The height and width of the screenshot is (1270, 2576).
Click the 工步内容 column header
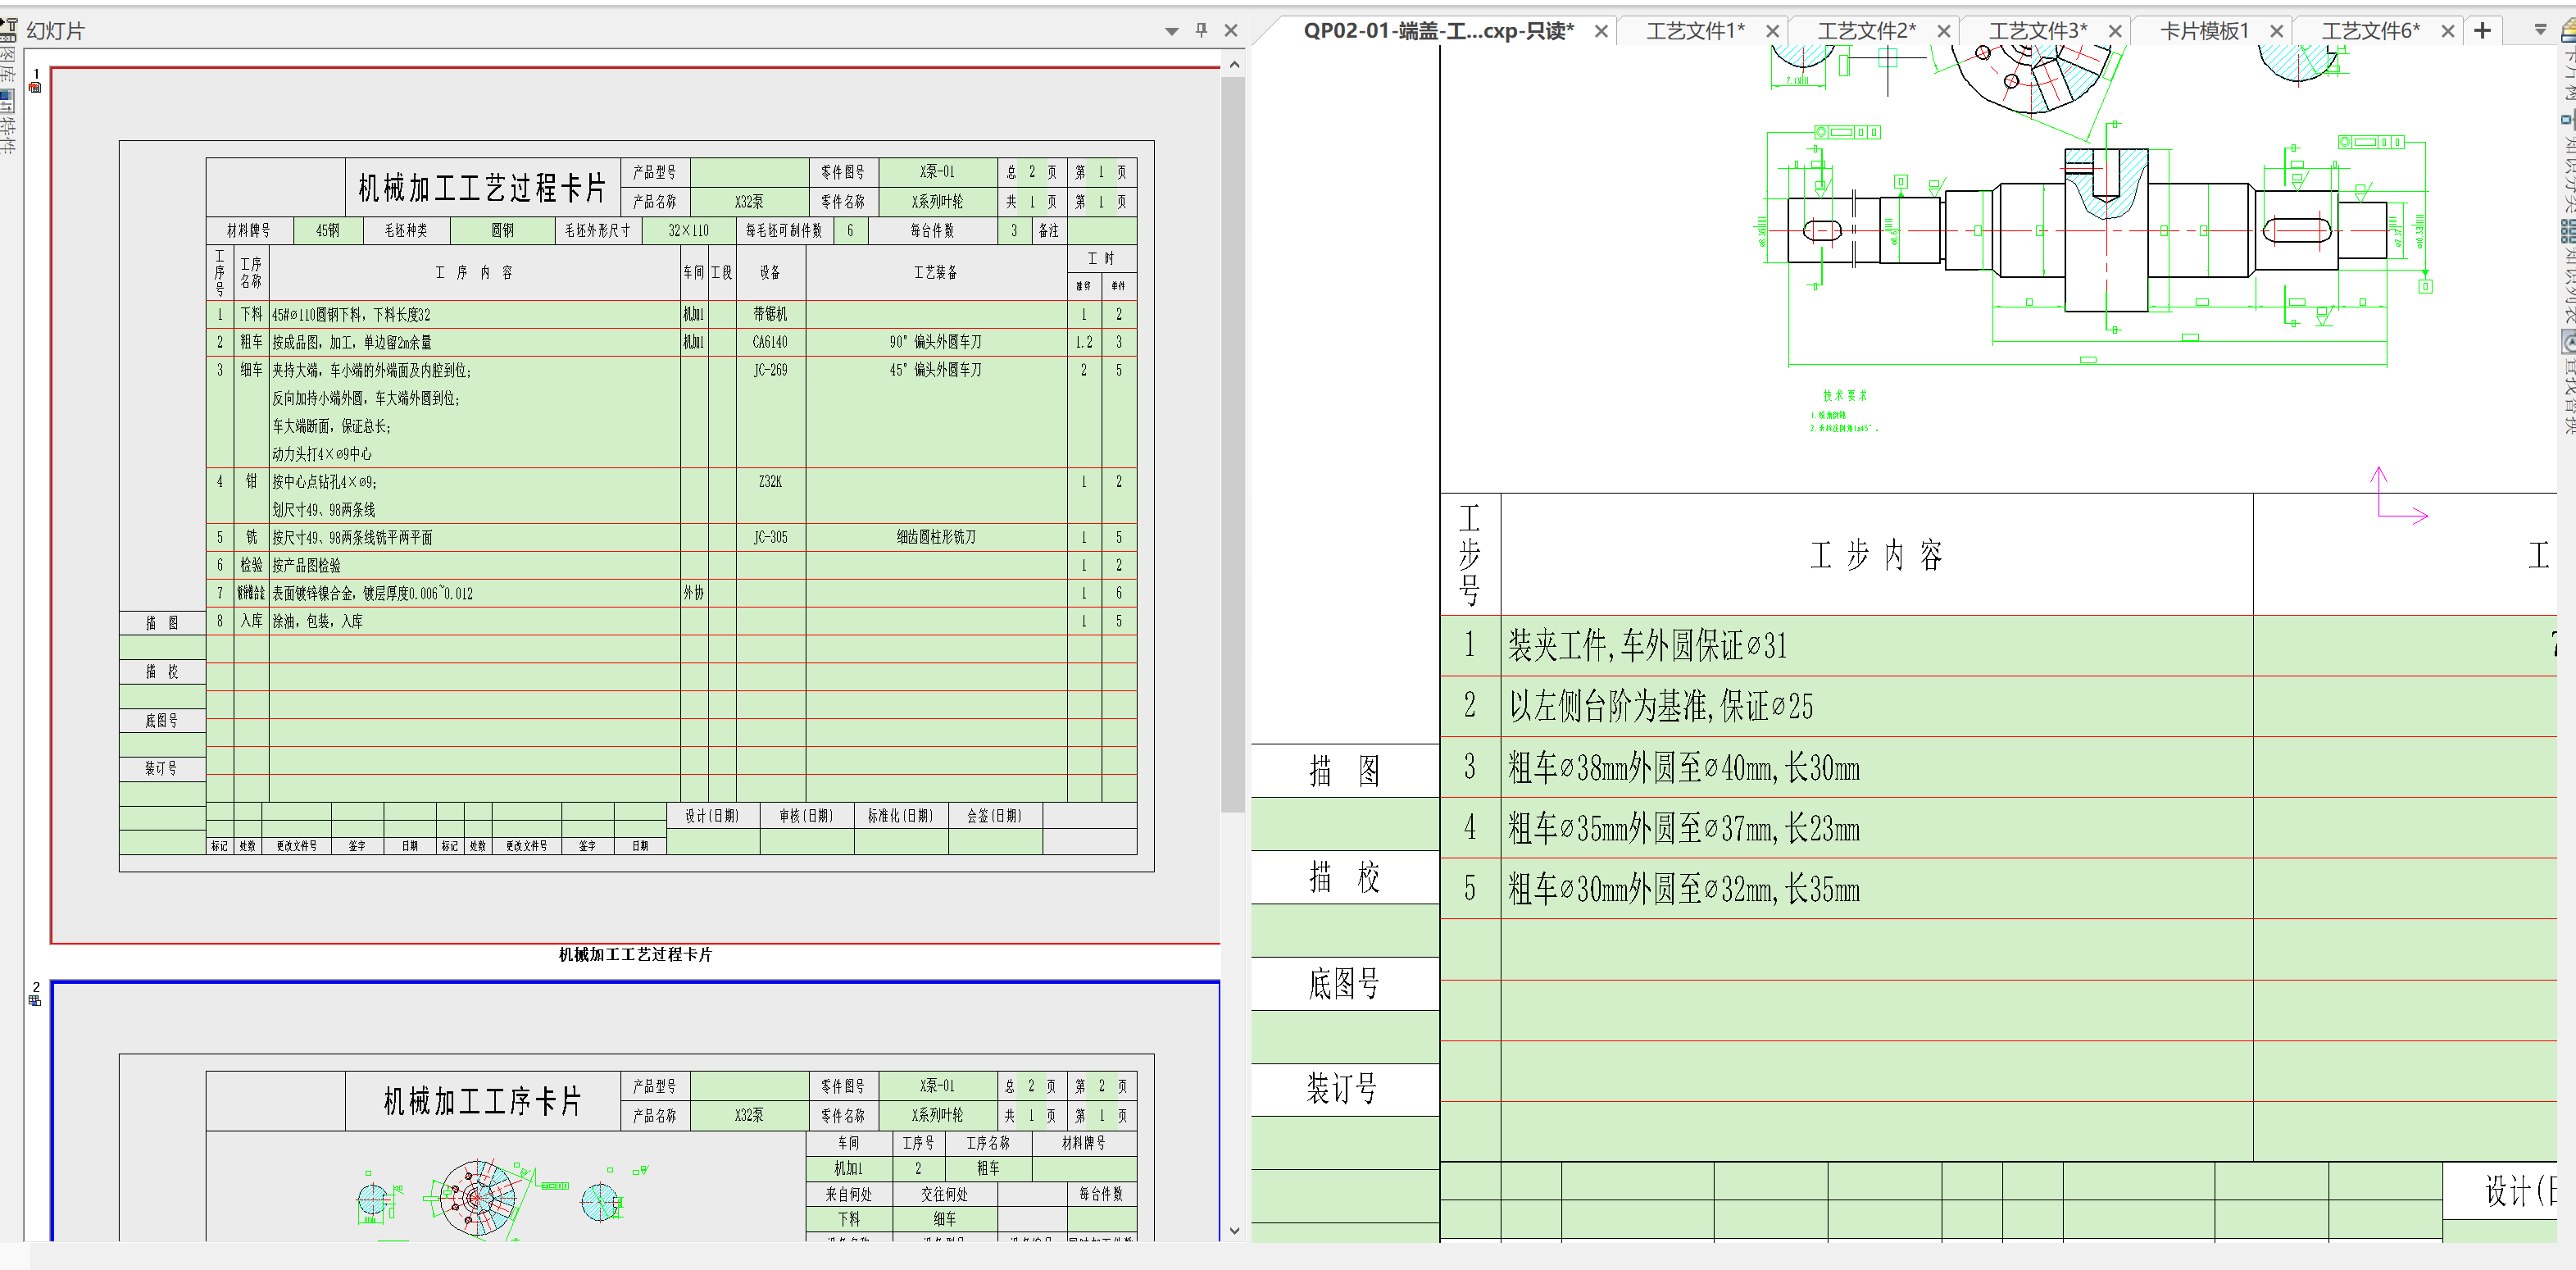click(1876, 555)
